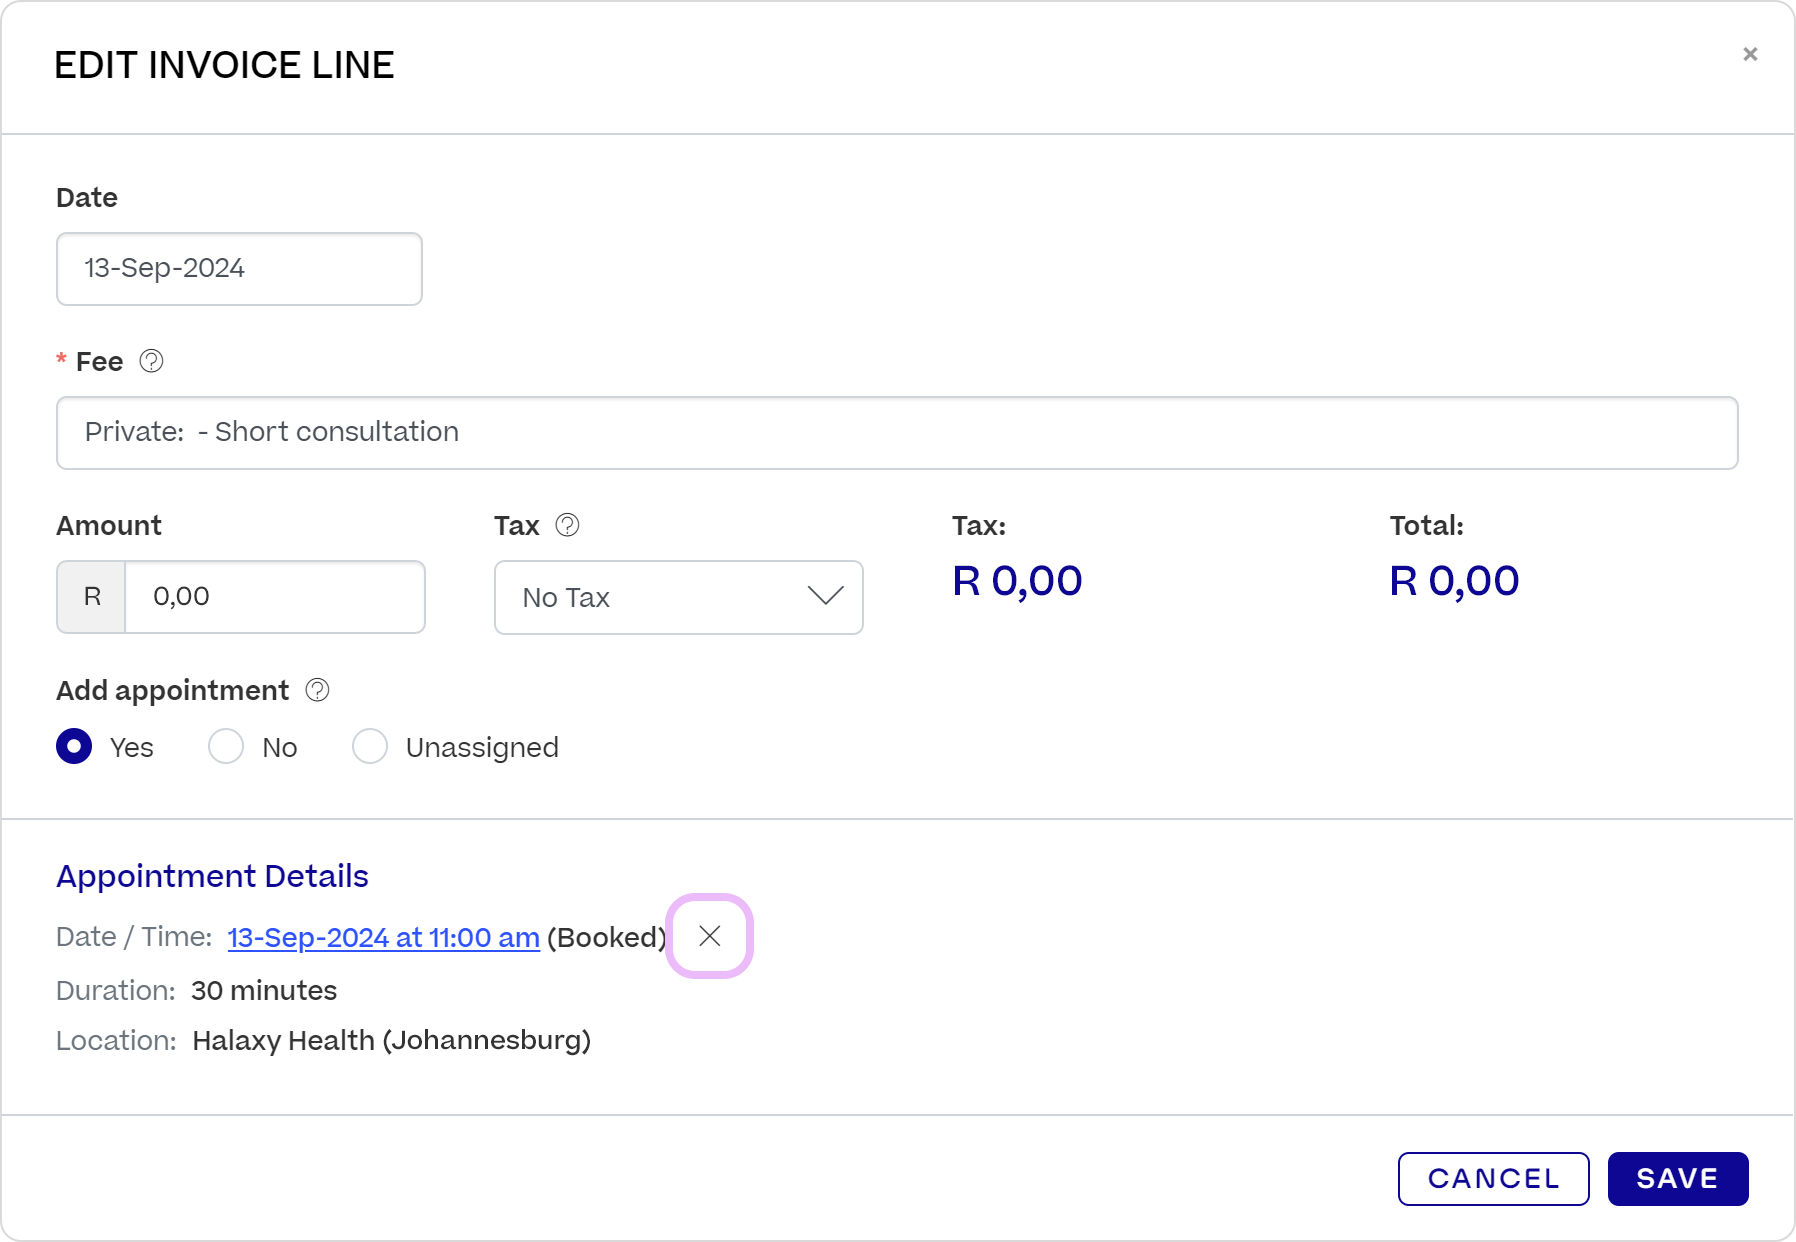Open the Fee help tooltip icon
This screenshot has width=1796, height=1242.
click(x=151, y=361)
